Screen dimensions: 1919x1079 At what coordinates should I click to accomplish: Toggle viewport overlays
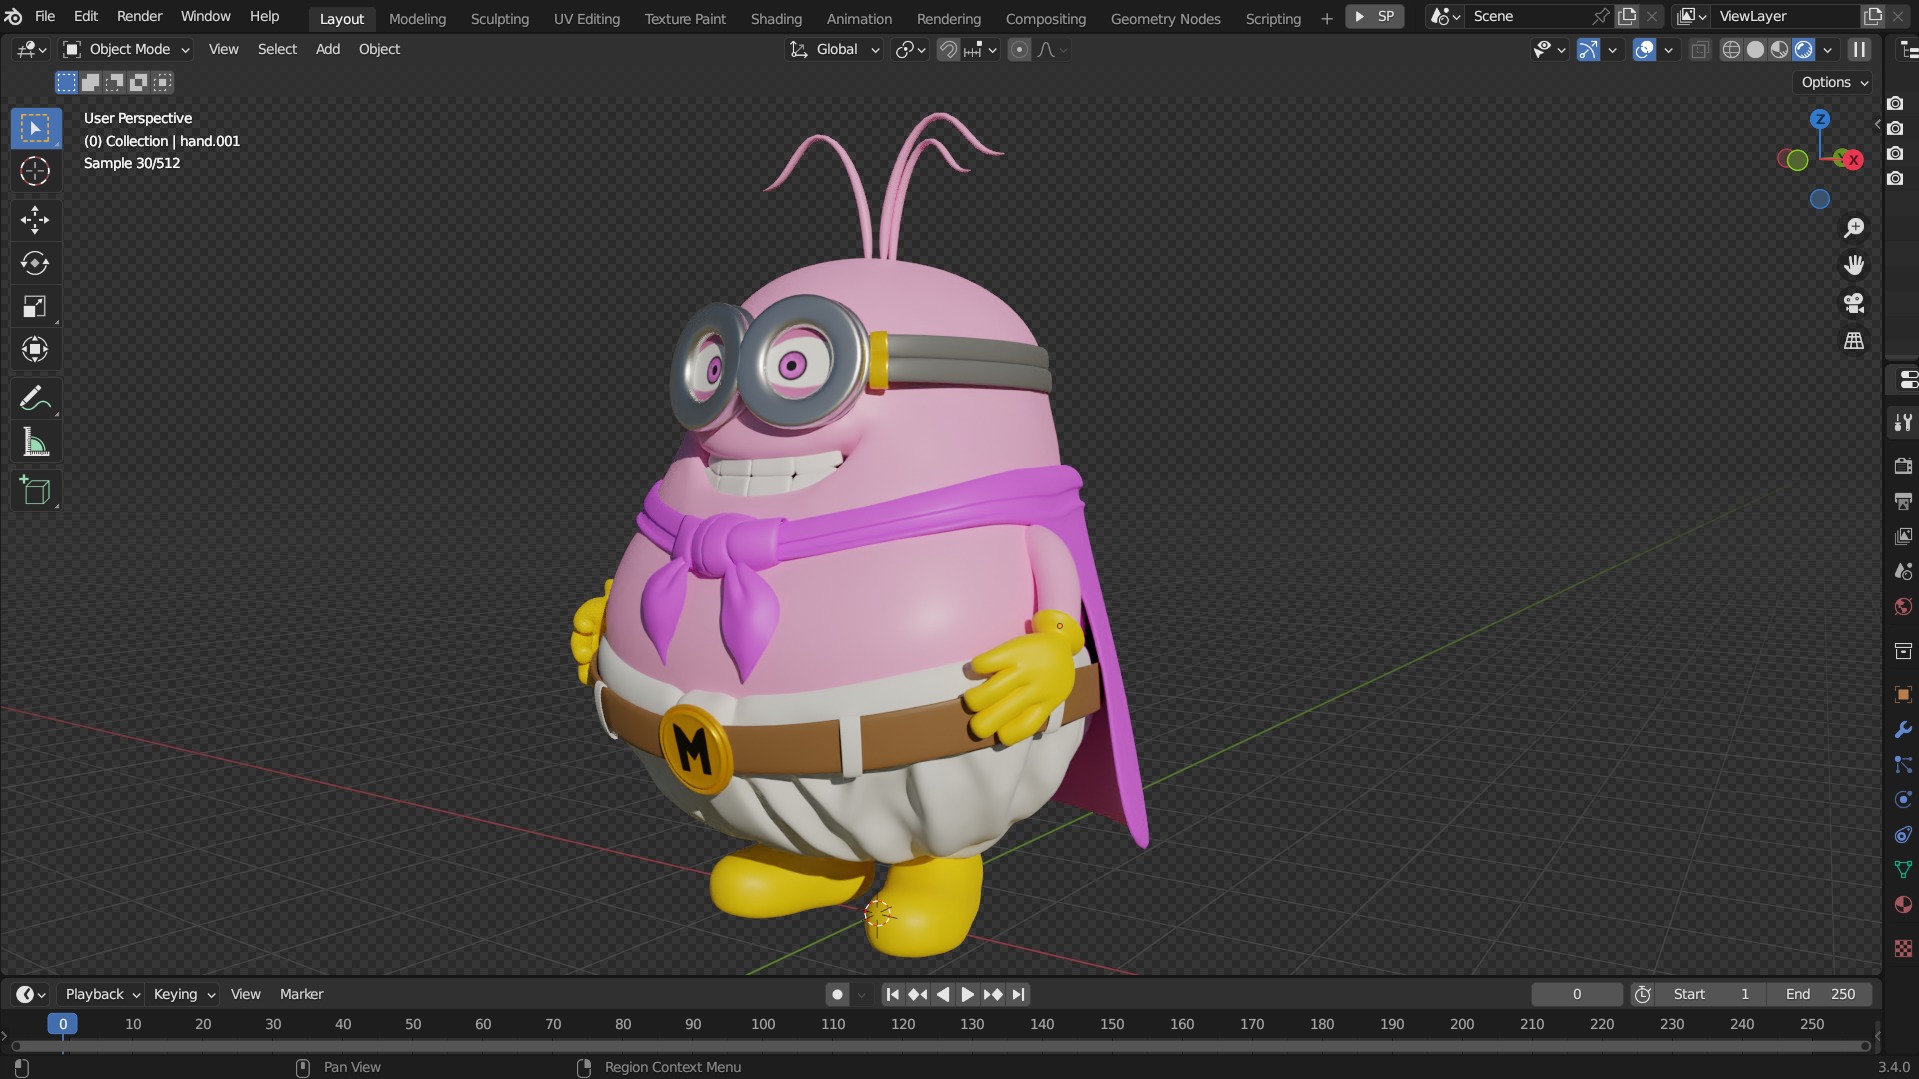coord(1644,49)
